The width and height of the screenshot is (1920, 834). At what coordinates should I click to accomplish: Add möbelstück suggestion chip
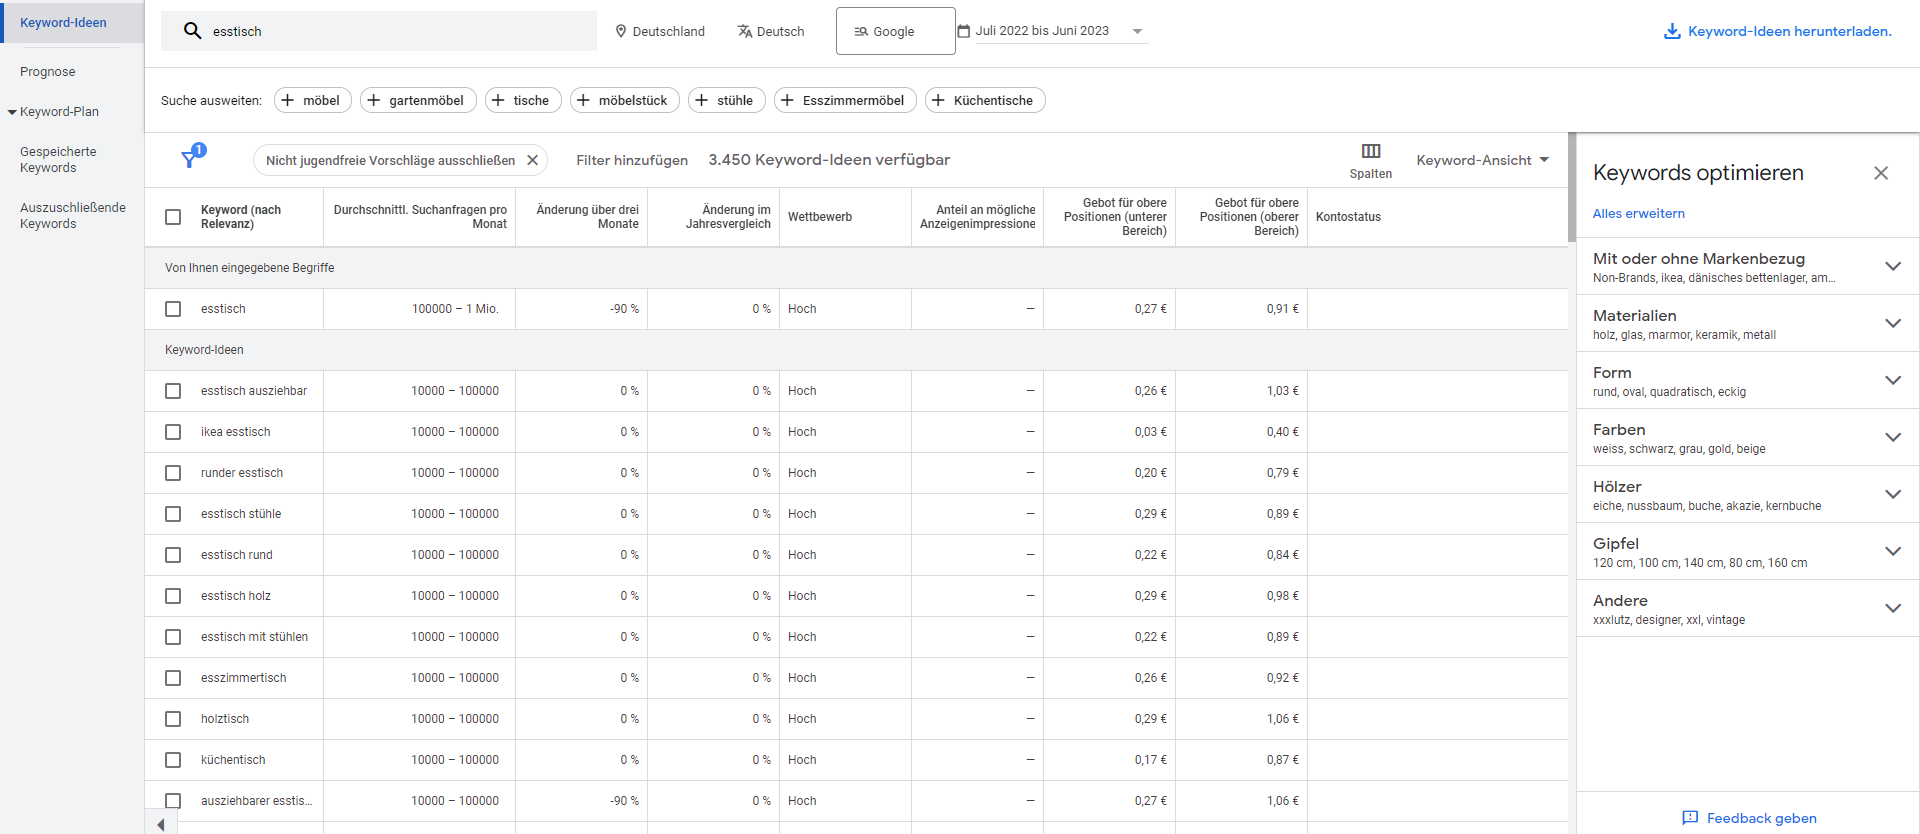point(625,100)
